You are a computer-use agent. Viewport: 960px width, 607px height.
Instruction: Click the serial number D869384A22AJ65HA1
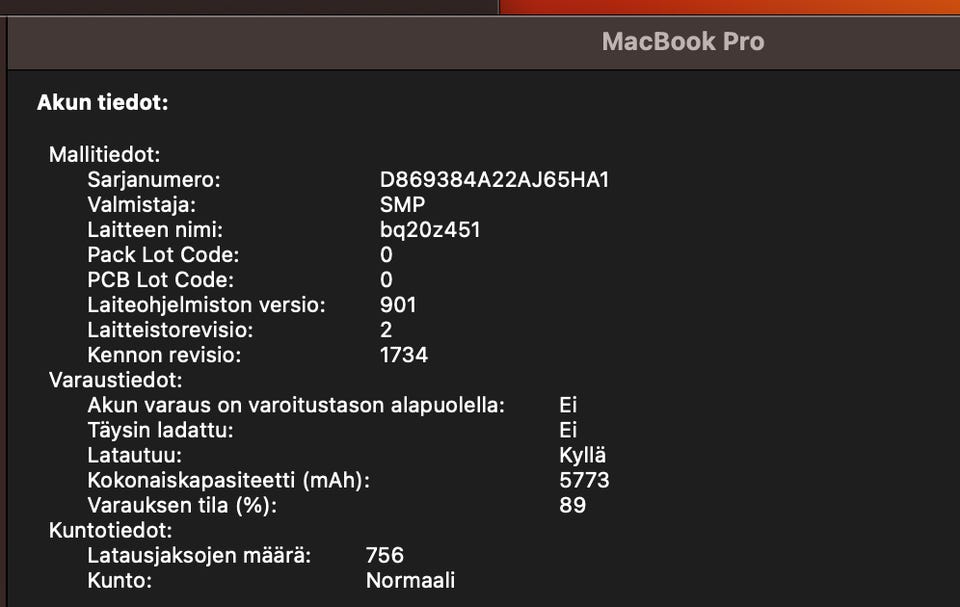(494, 180)
